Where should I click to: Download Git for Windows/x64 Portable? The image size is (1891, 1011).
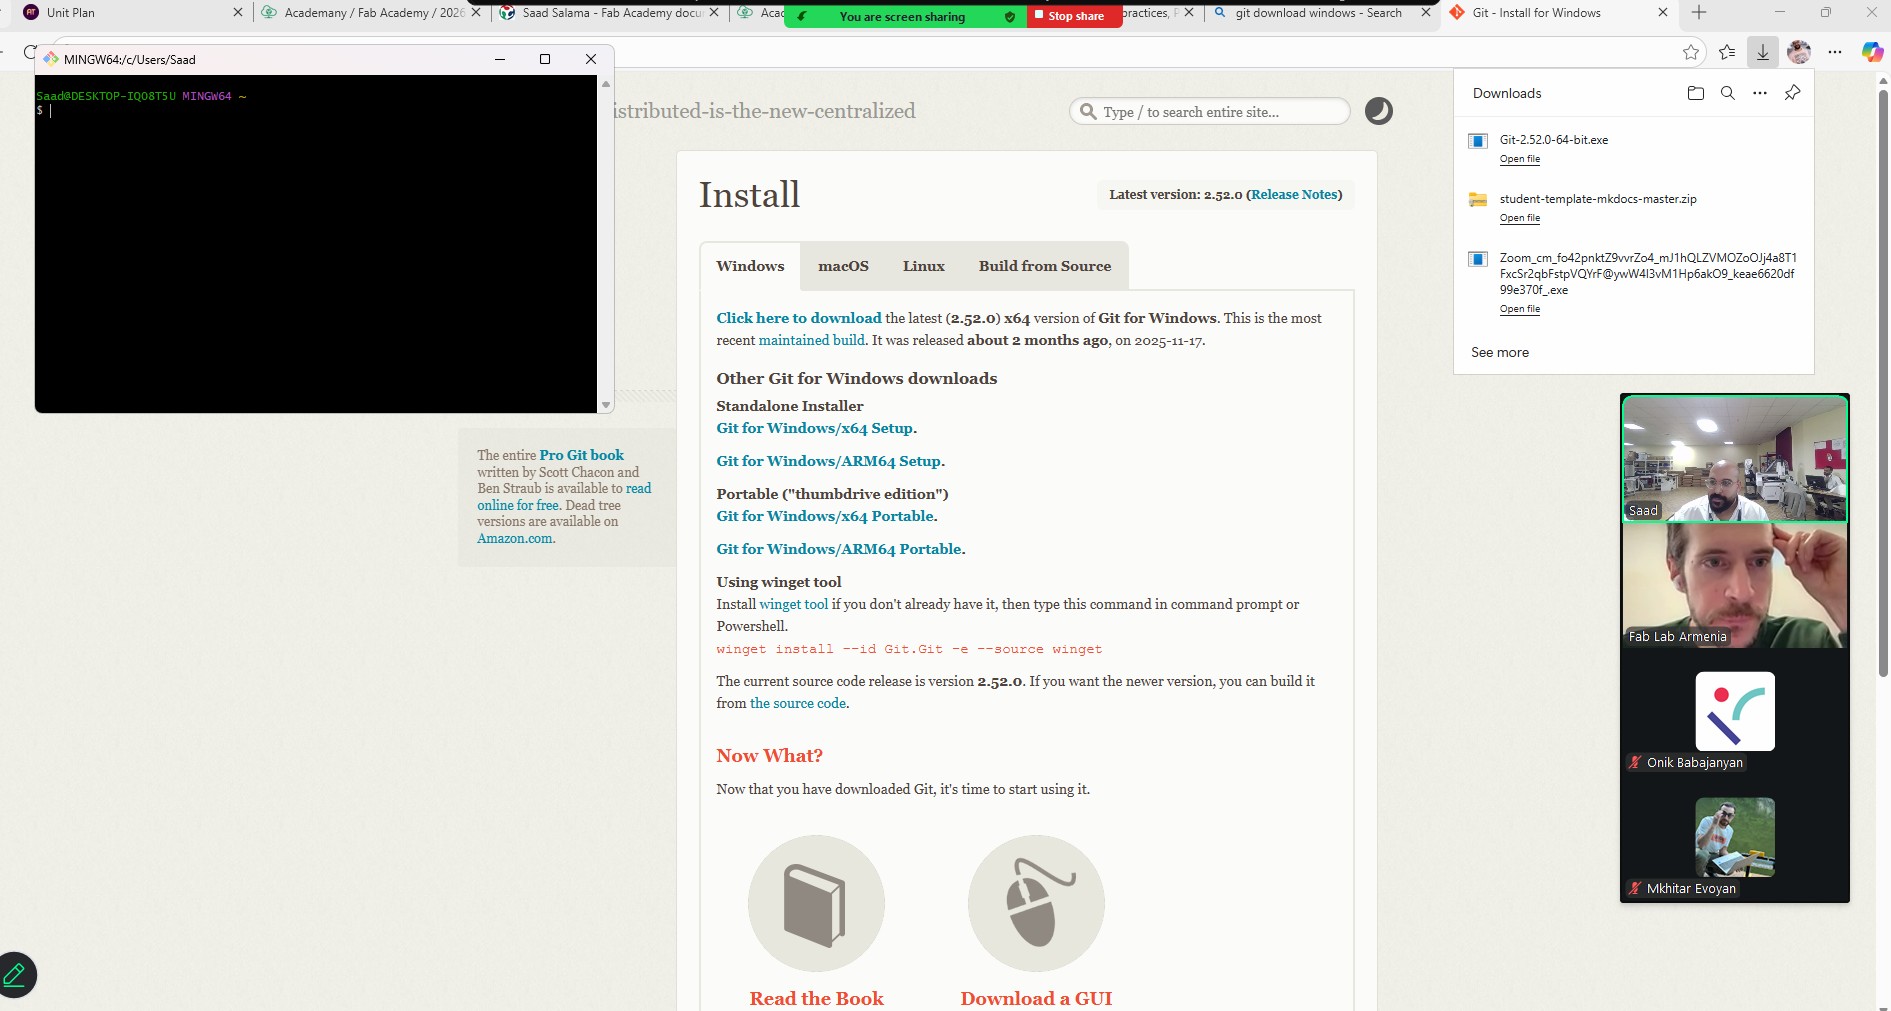click(825, 516)
